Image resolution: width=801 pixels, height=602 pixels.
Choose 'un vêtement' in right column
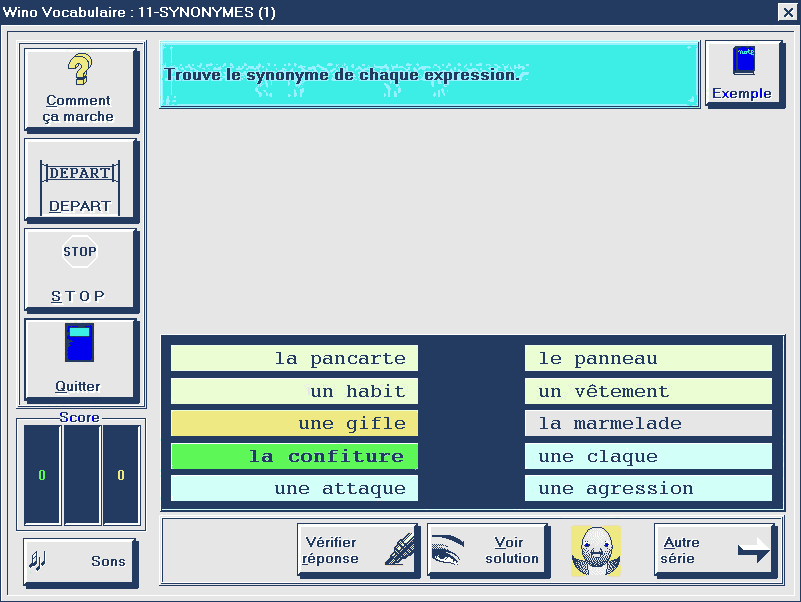pyautogui.click(x=648, y=391)
